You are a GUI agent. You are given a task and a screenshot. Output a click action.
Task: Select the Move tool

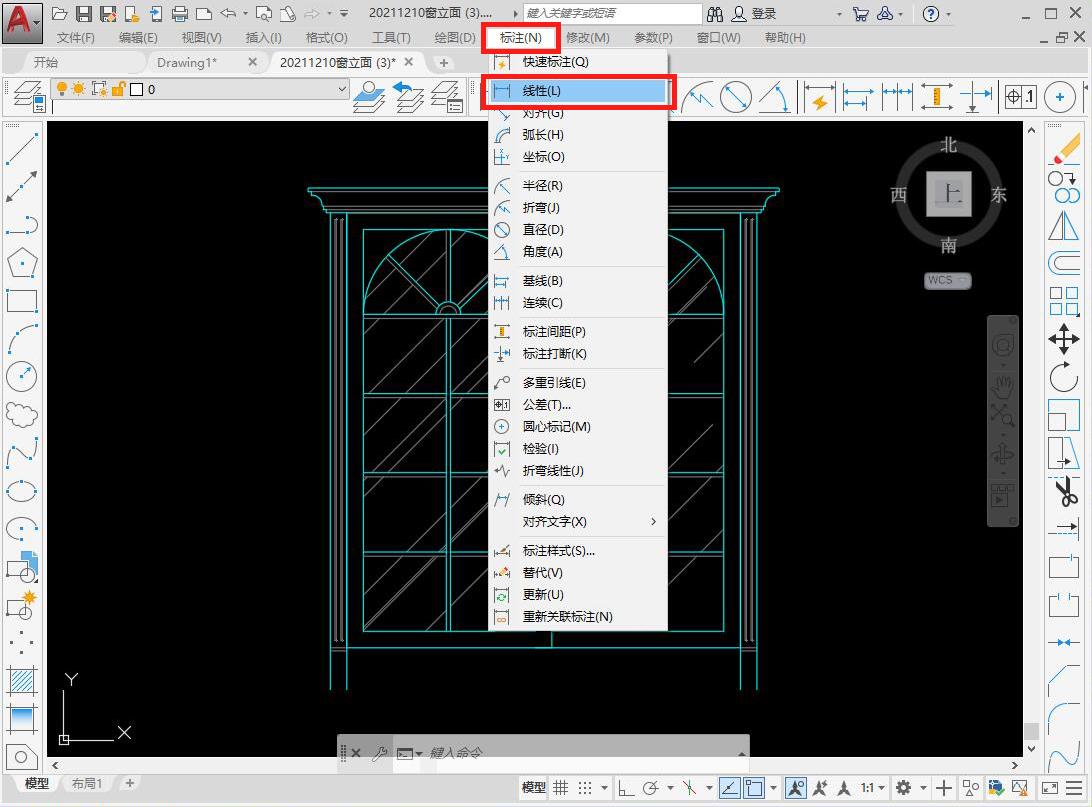[1064, 339]
